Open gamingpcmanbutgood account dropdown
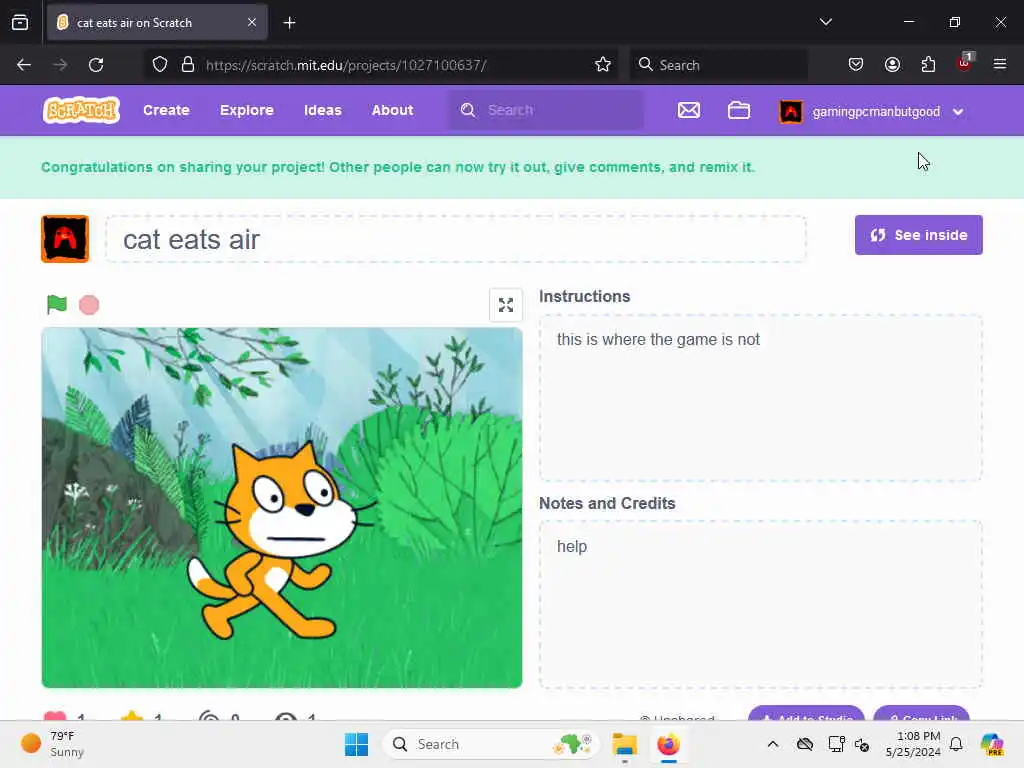This screenshot has height=768, width=1024. 872,111
